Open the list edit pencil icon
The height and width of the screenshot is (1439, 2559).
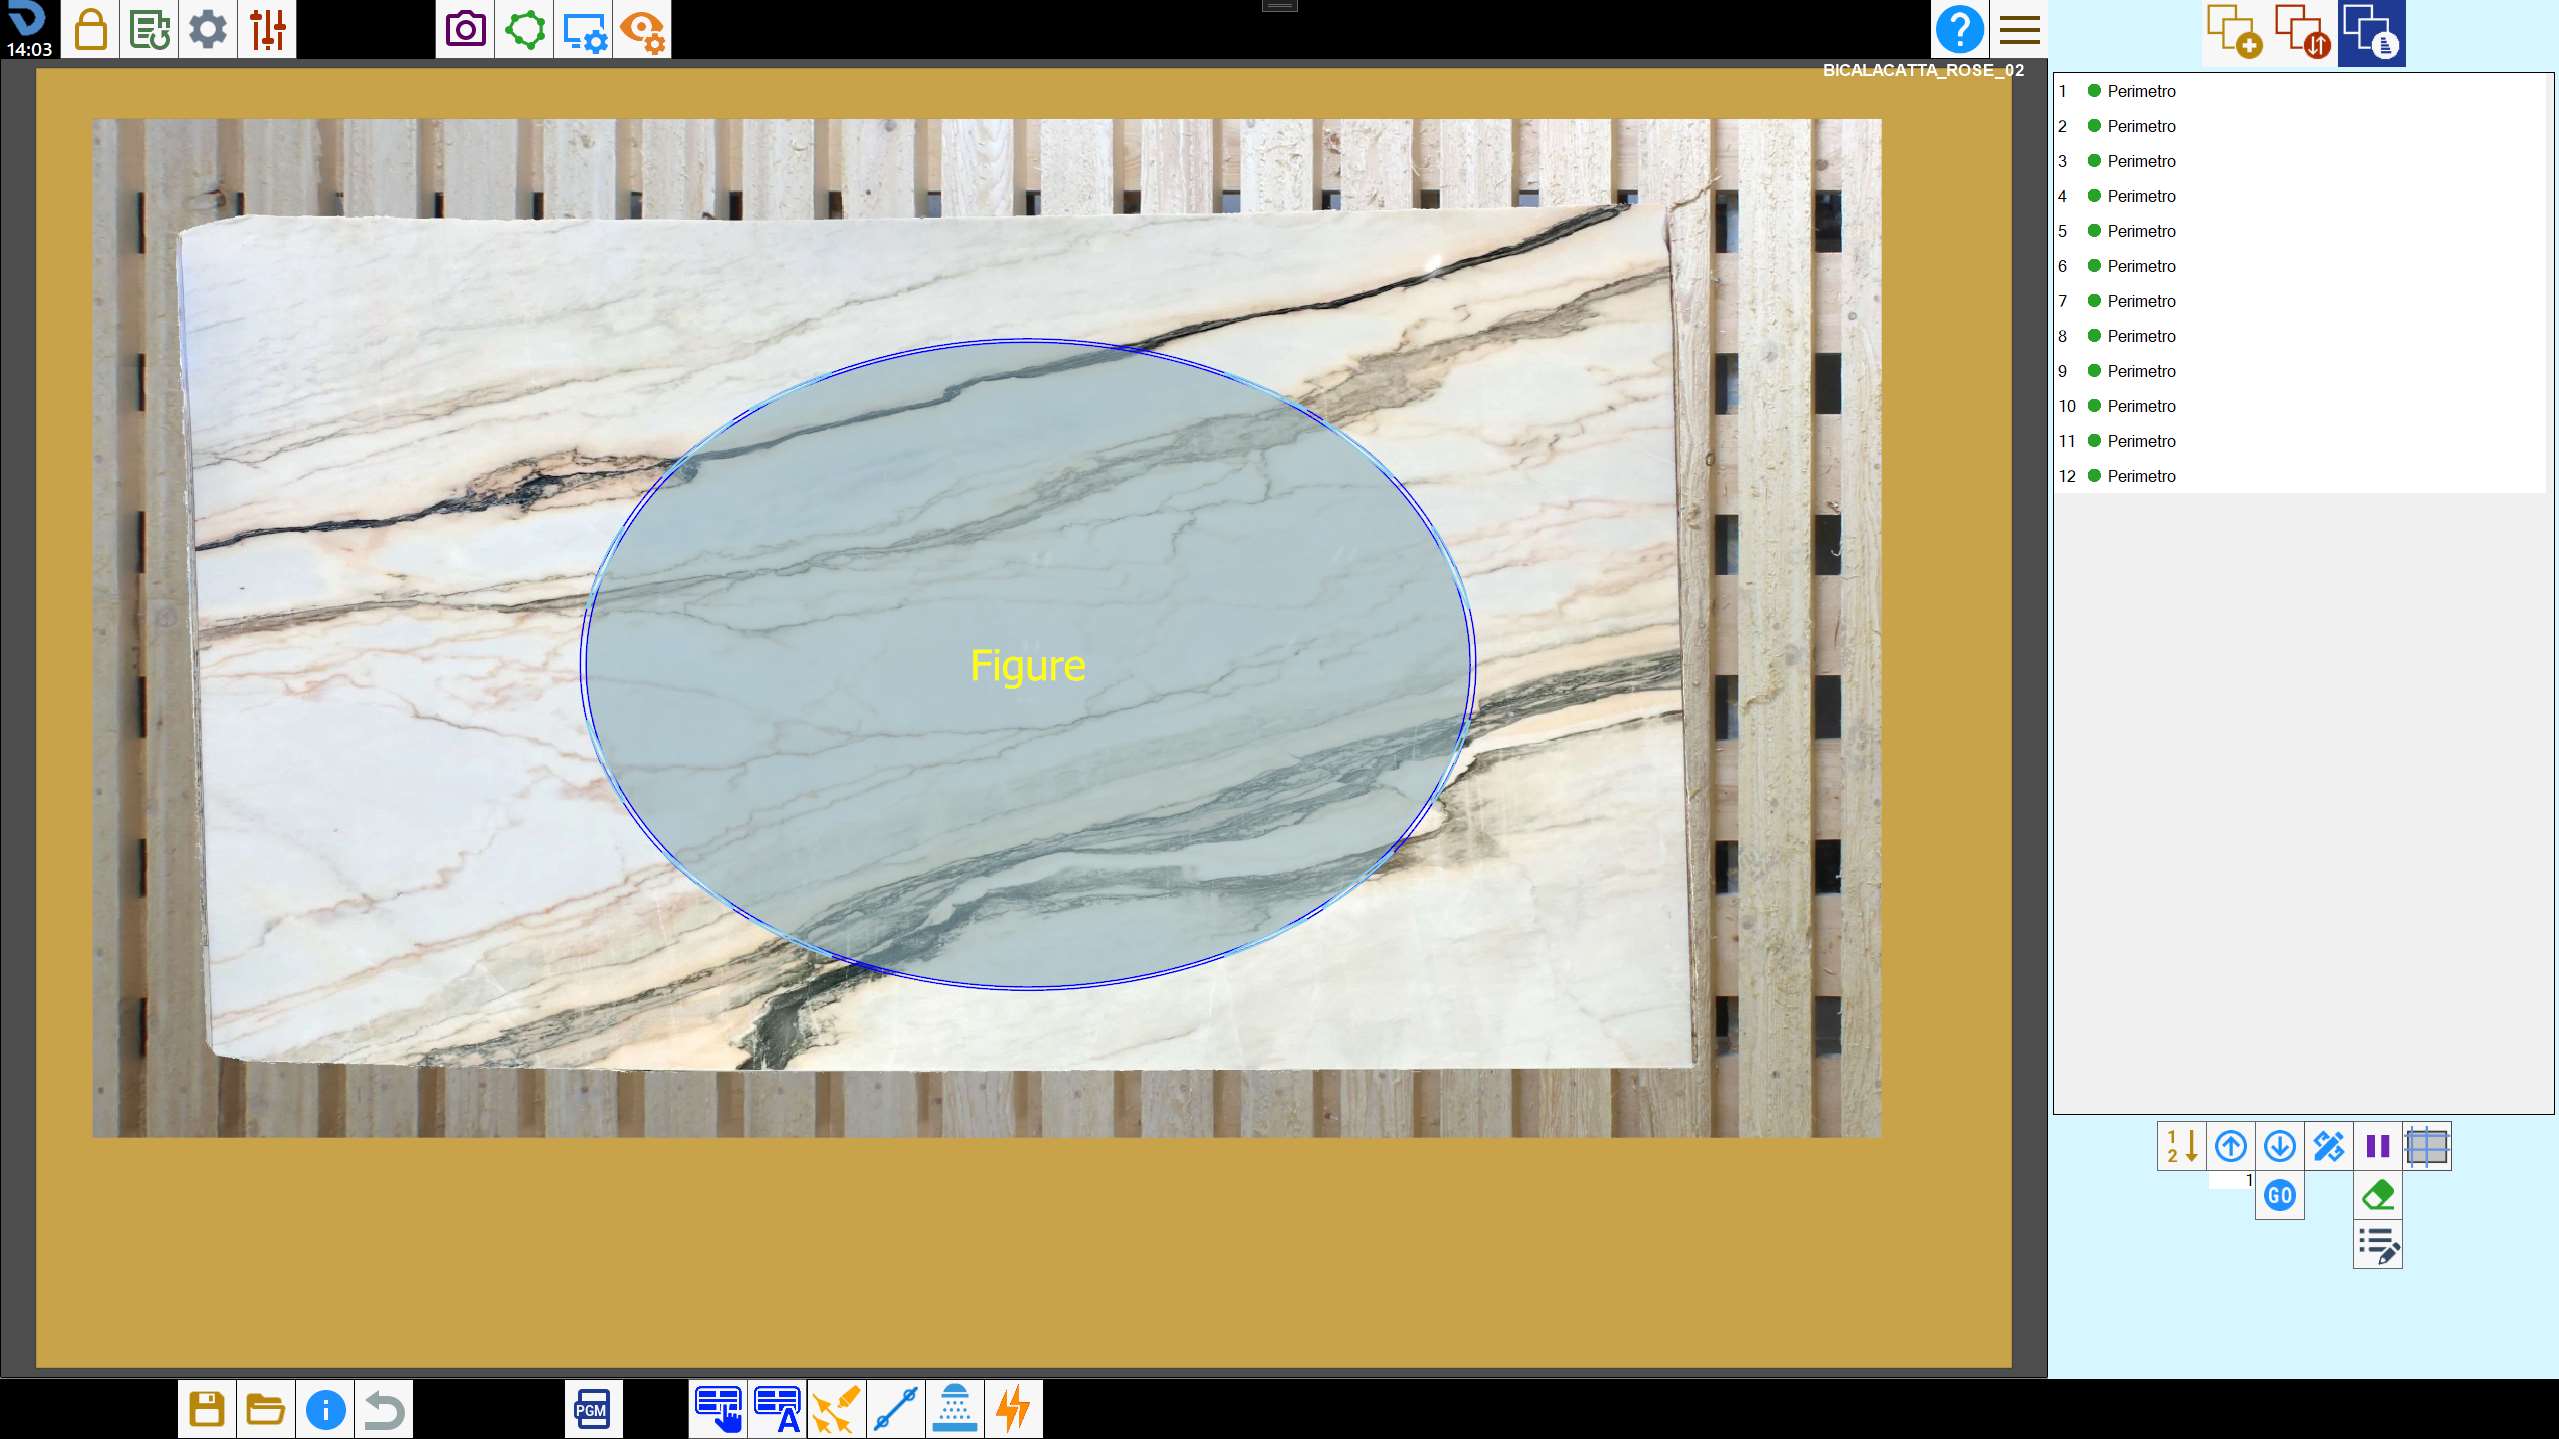[2377, 1245]
